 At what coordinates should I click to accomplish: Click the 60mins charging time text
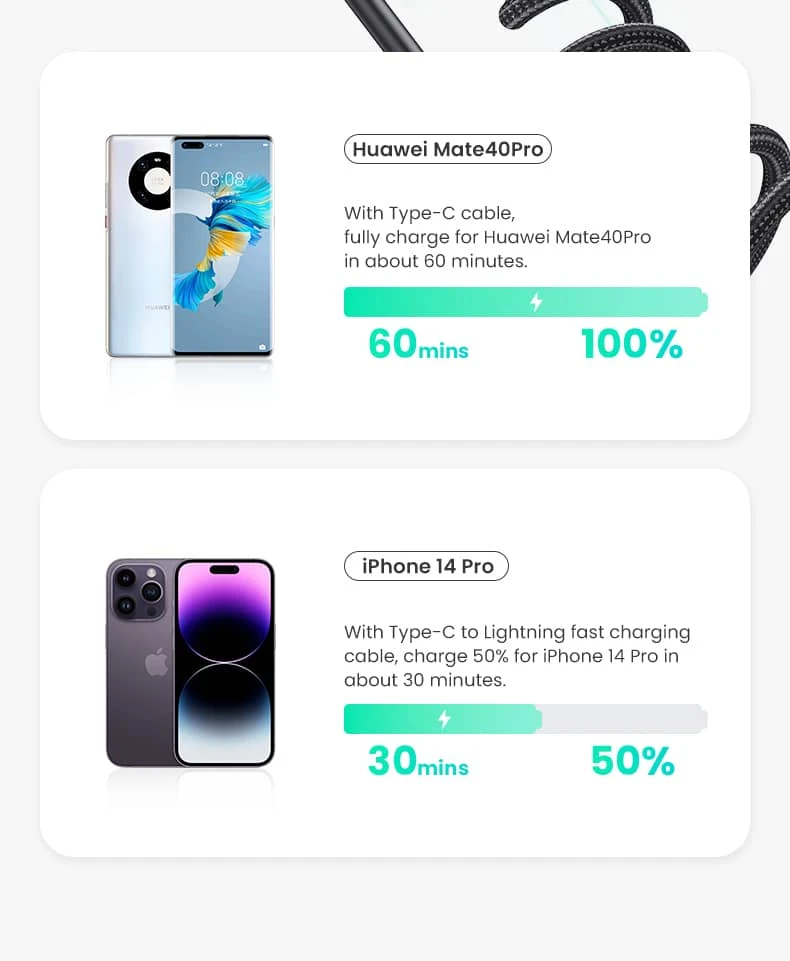point(418,344)
